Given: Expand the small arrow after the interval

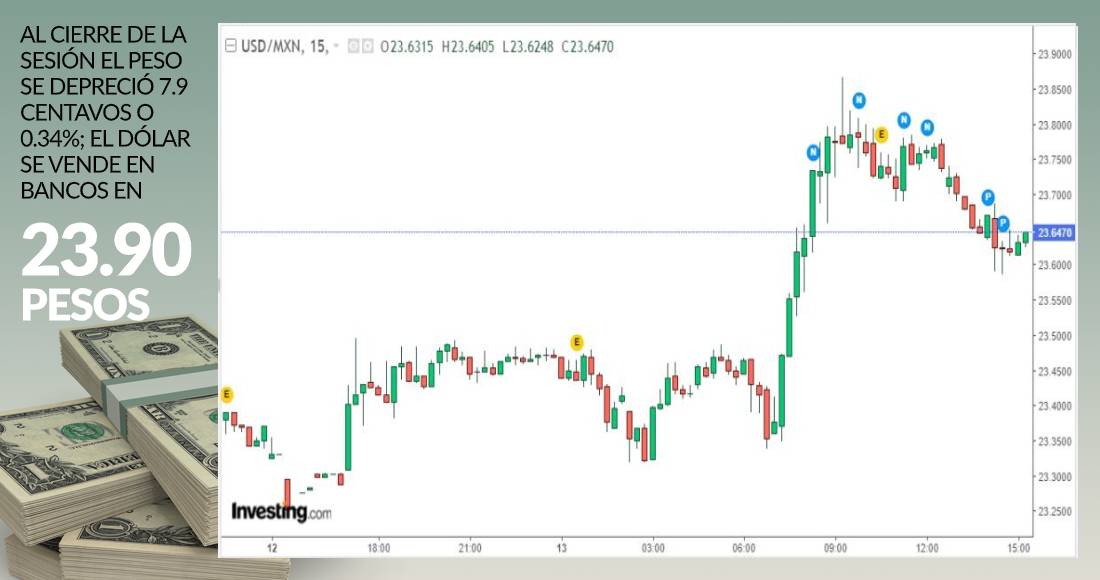Looking at the screenshot, I should pyautogui.click(x=337, y=46).
